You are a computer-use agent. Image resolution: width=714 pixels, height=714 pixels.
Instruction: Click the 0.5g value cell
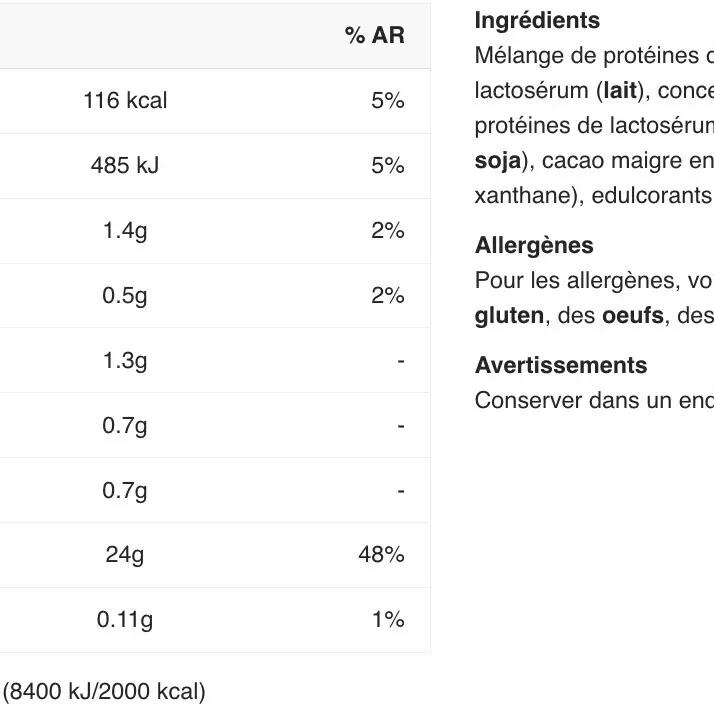(125, 296)
